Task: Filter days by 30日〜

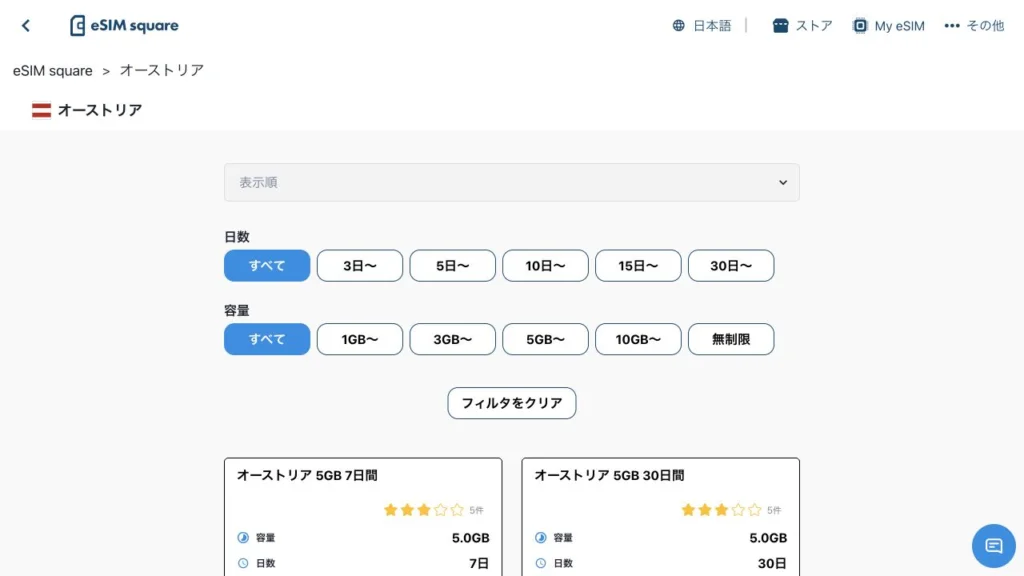Action: 731,266
